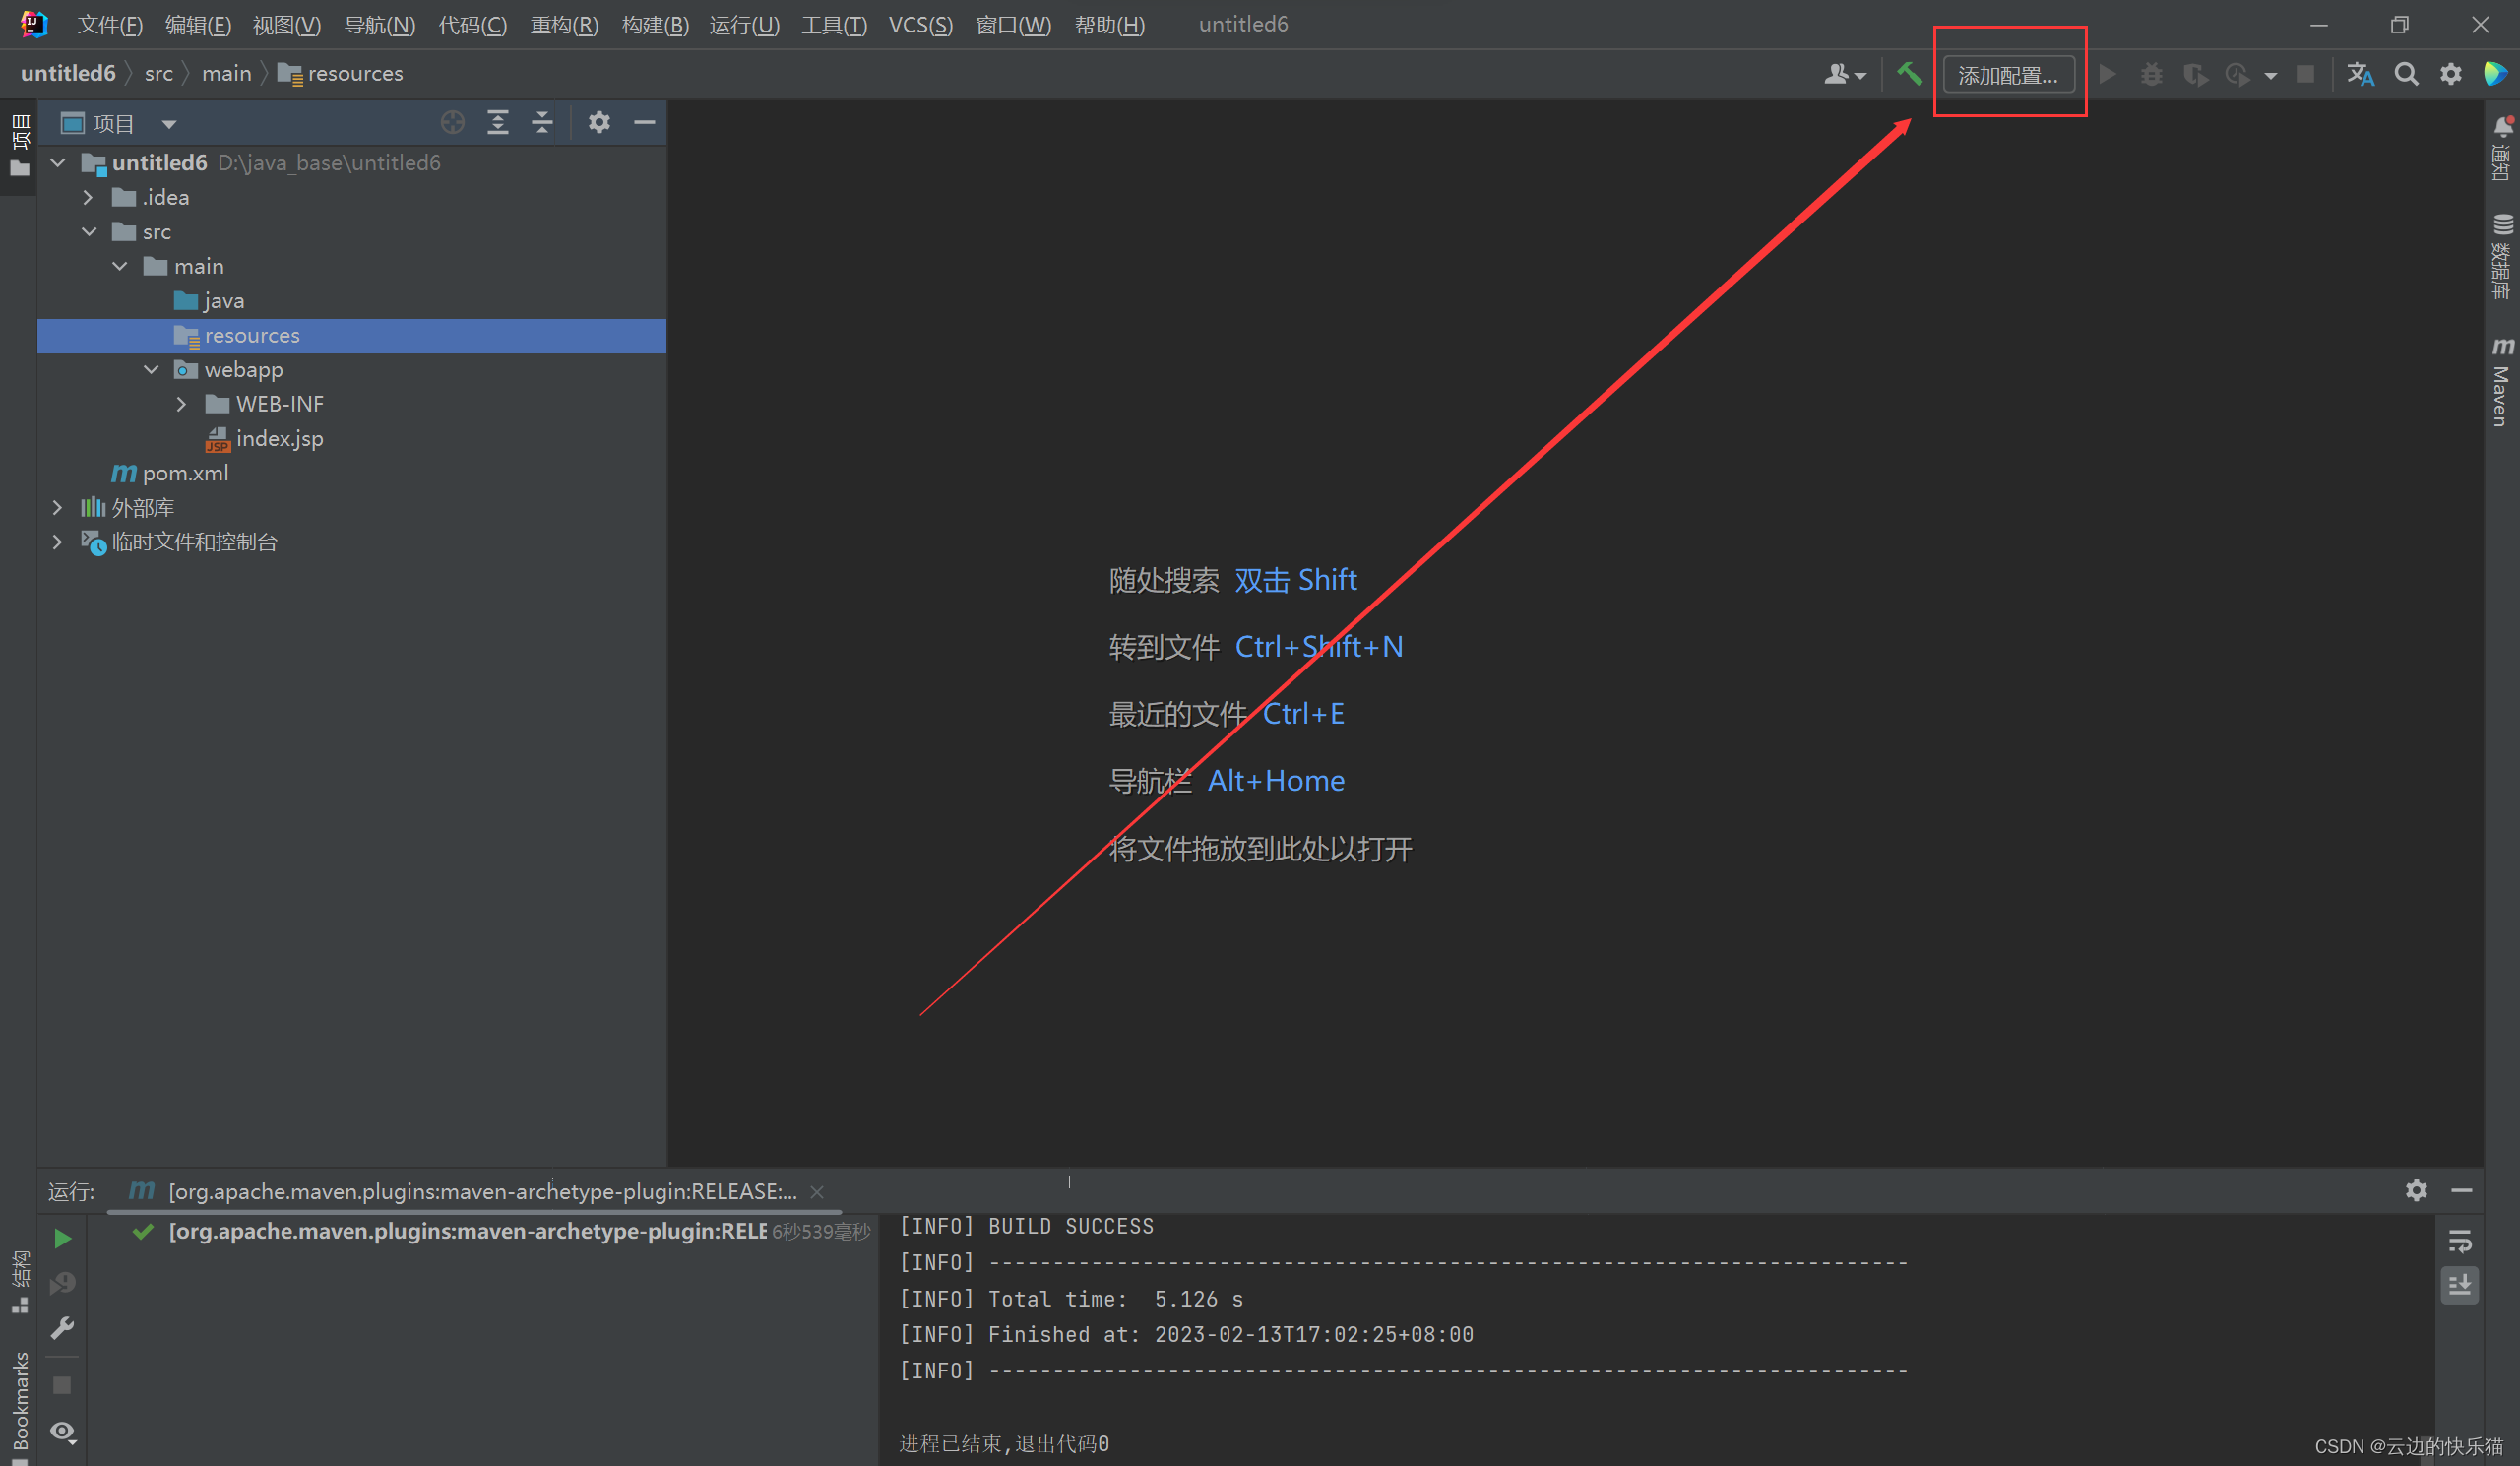Expand 外部库 in the project tree
Viewport: 2520px width, 1466px height.
[57, 507]
